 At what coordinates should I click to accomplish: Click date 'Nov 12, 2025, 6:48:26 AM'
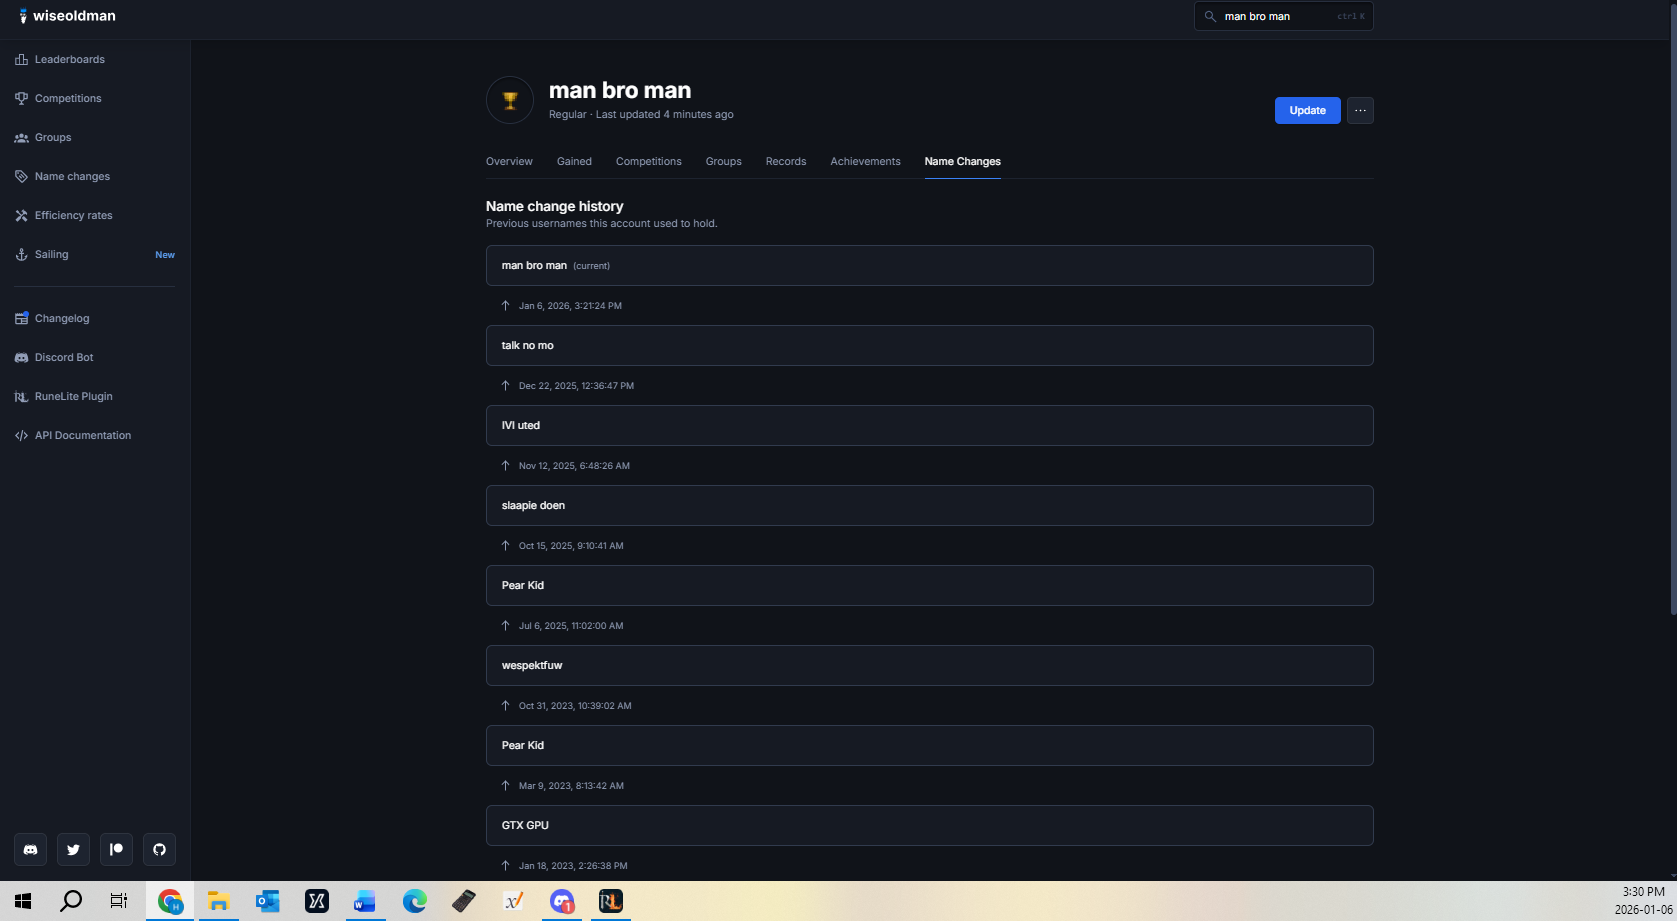pyautogui.click(x=574, y=466)
